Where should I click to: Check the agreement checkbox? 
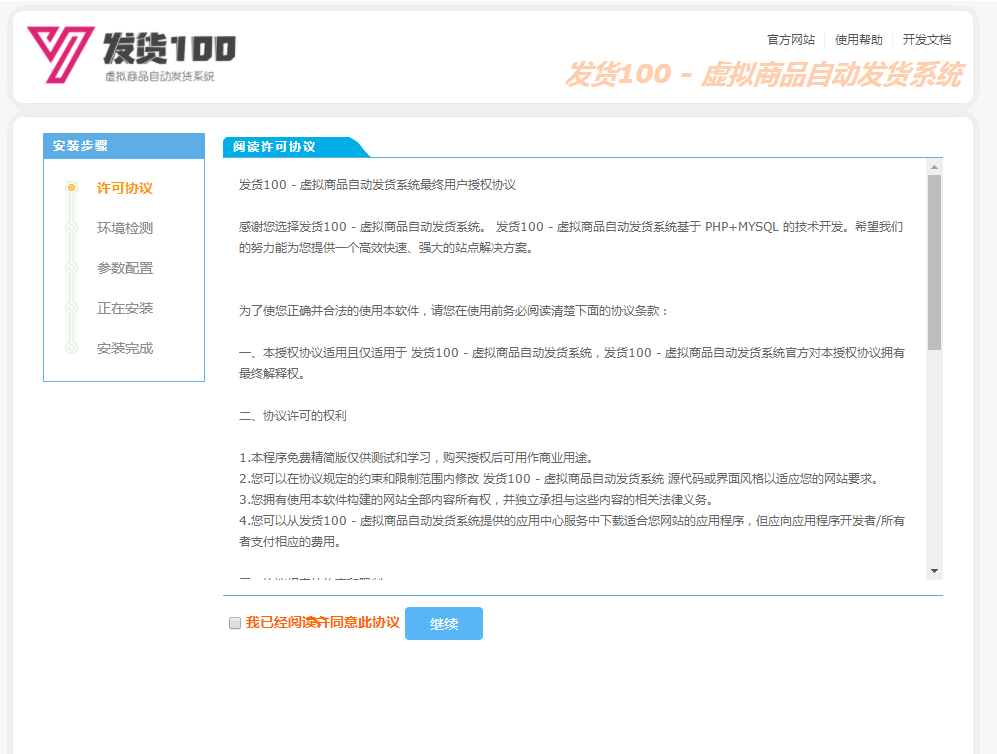[x=235, y=623]
